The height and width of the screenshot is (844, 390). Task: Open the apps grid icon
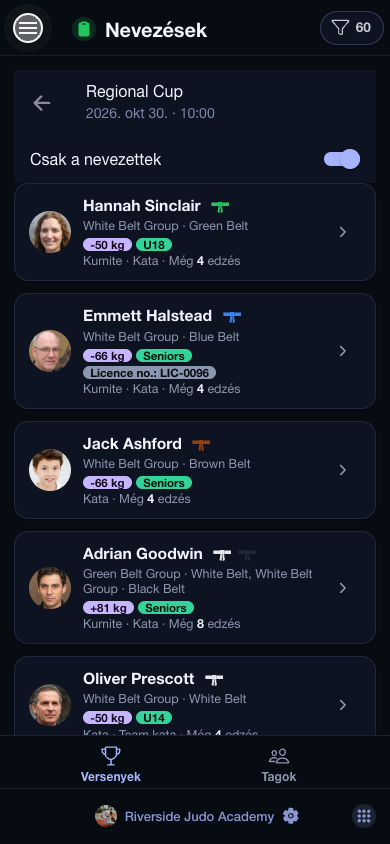[364, 816]
